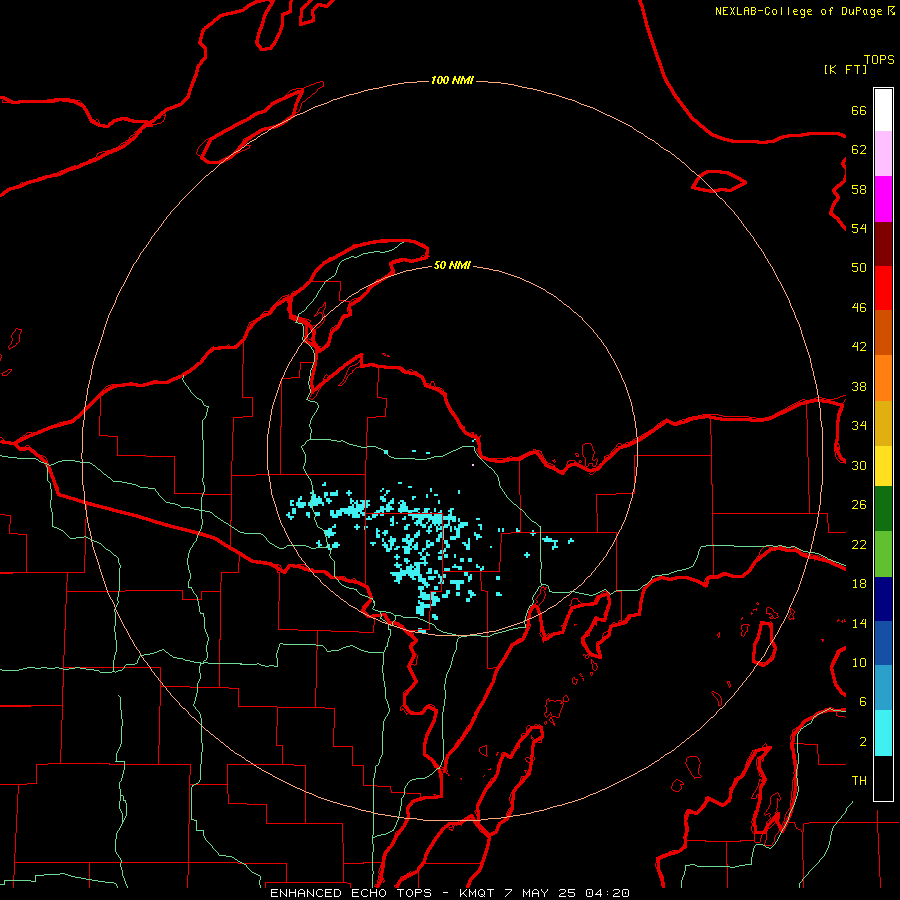Click the light blue 6 kft legend swatch
Image resolution: width=900 pixels, height=900 pixels.
(883, 688)
